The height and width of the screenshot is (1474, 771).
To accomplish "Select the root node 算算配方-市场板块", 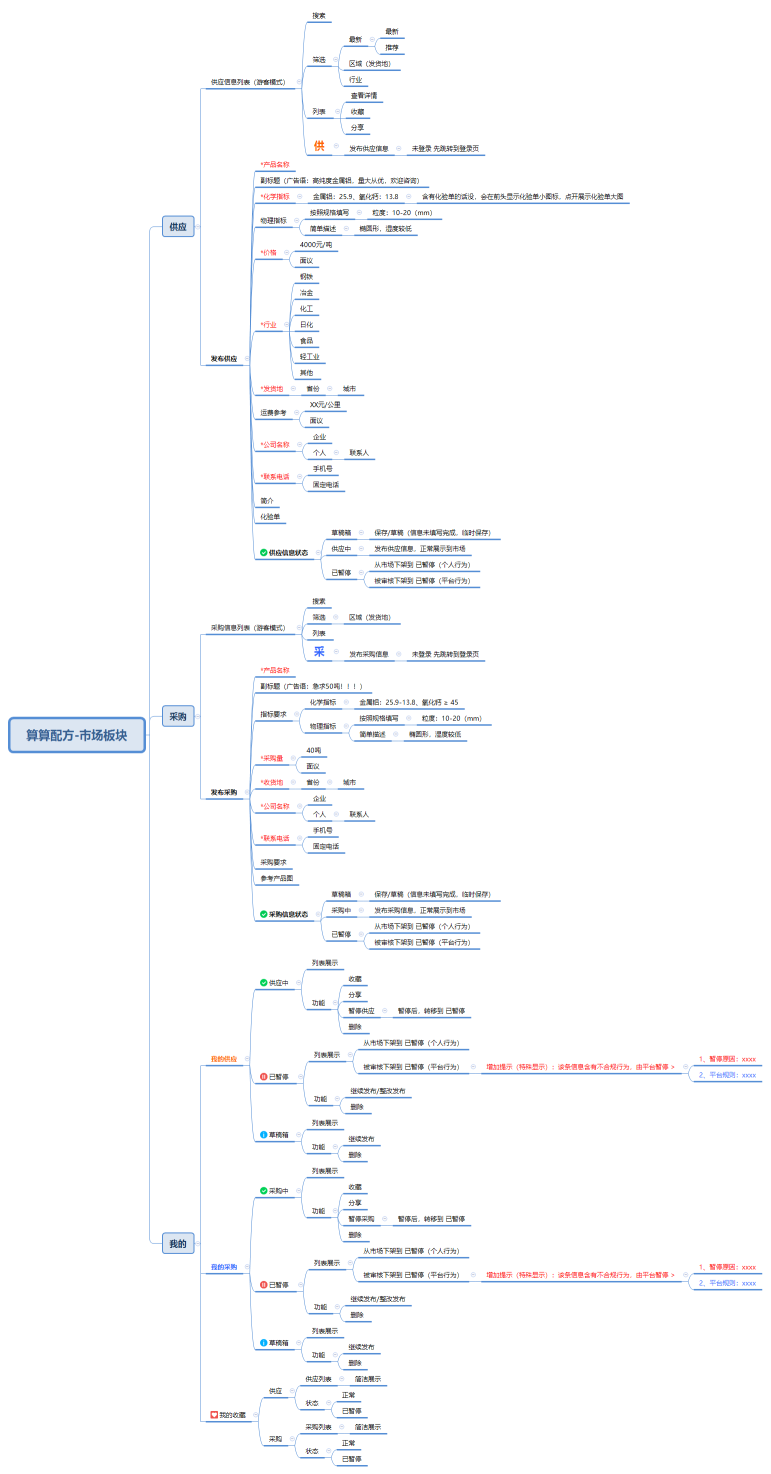I will click(77, 735).
